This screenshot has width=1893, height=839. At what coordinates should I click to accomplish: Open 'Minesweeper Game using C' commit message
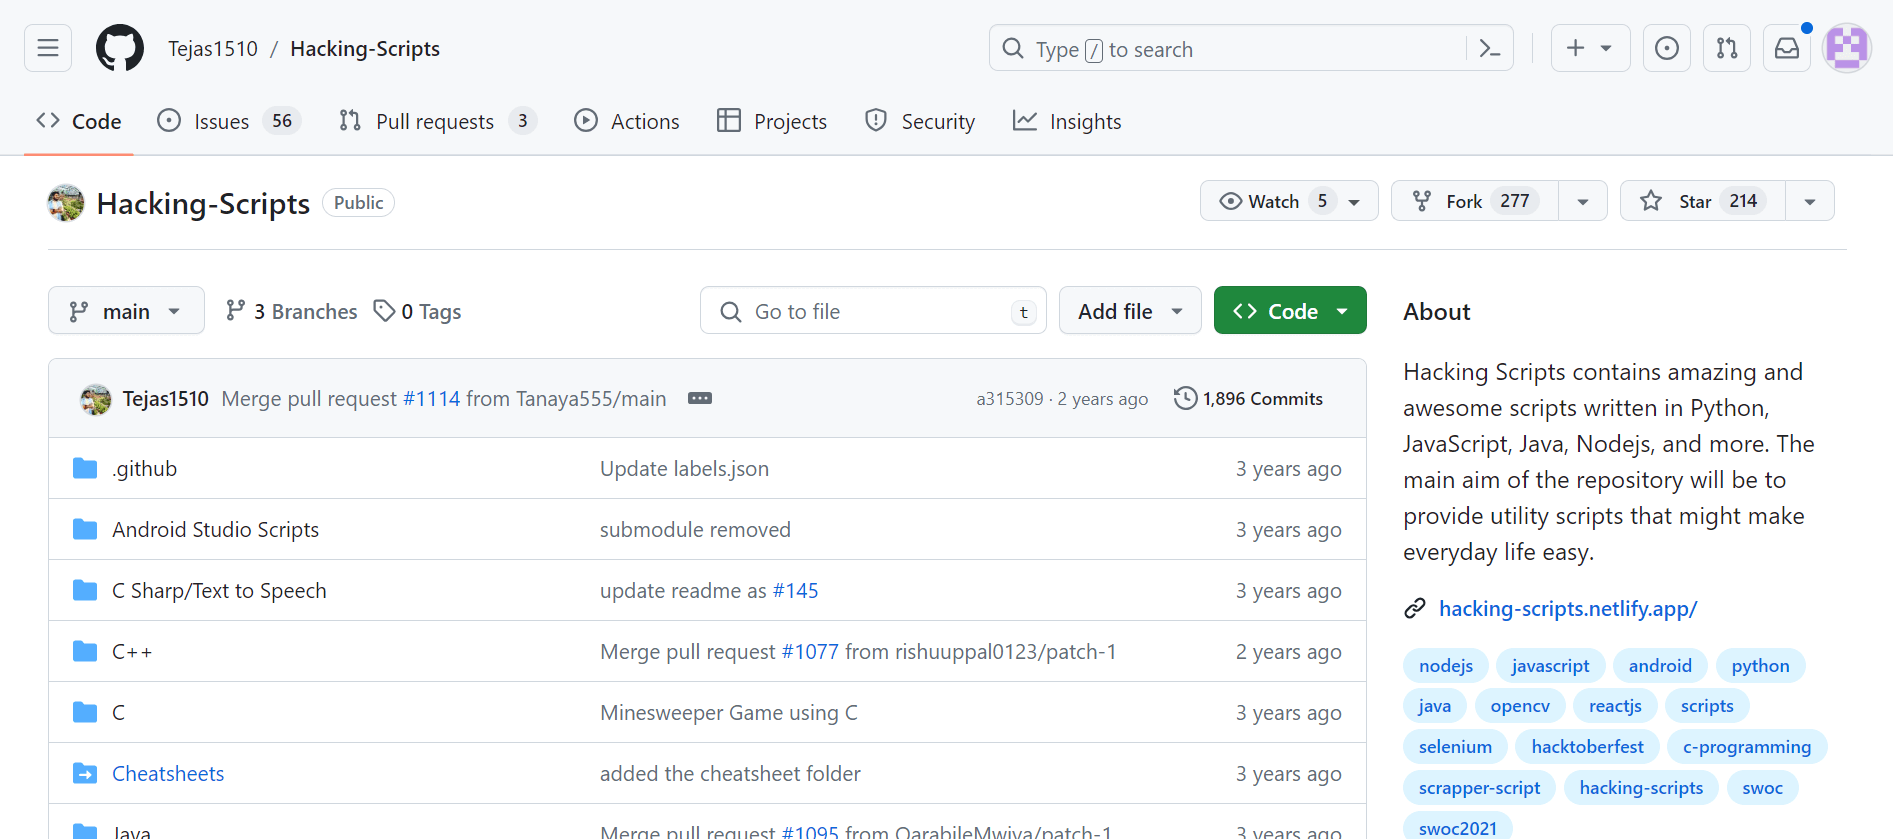[729, 712]
